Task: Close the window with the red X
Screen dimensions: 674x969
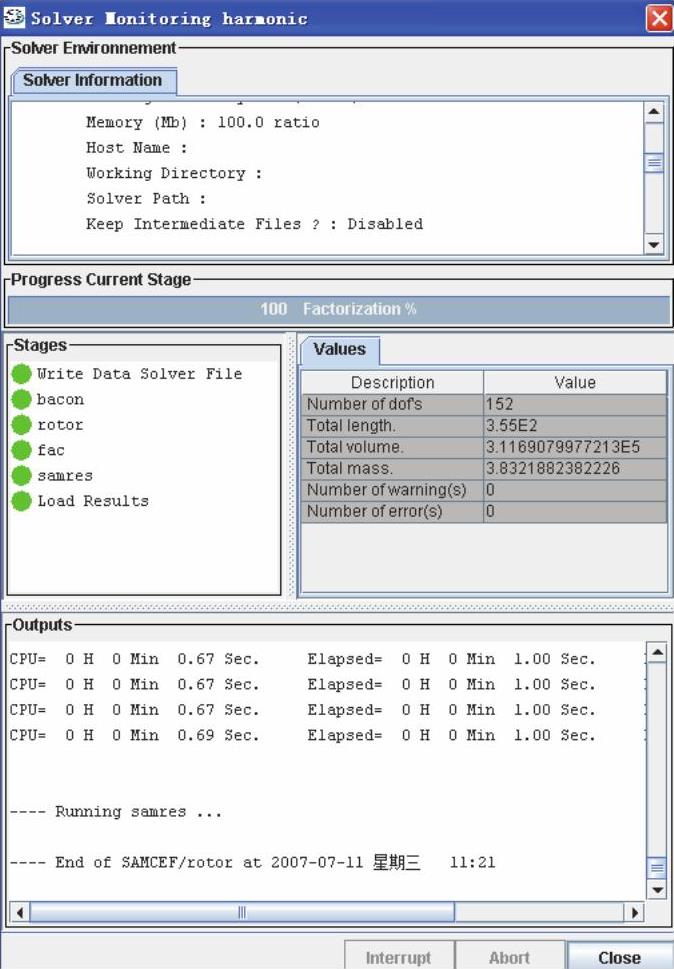Action: [x=658, y=18]
